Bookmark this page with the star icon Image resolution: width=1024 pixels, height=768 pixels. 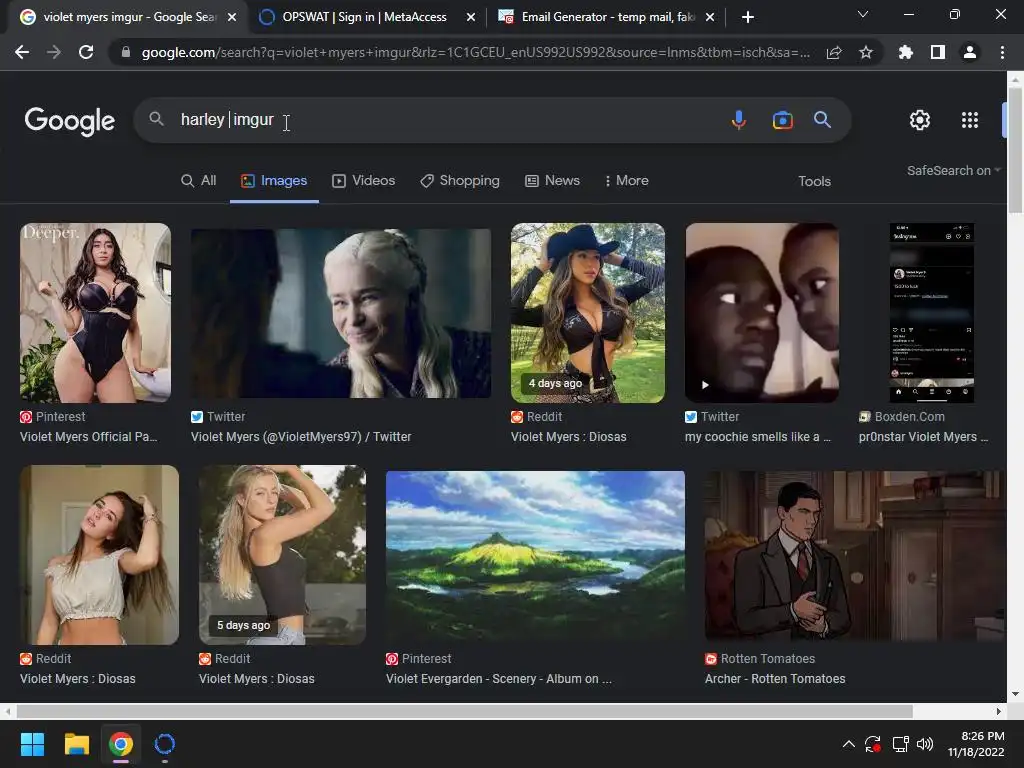pyautogui.click(x=866, y=52)
